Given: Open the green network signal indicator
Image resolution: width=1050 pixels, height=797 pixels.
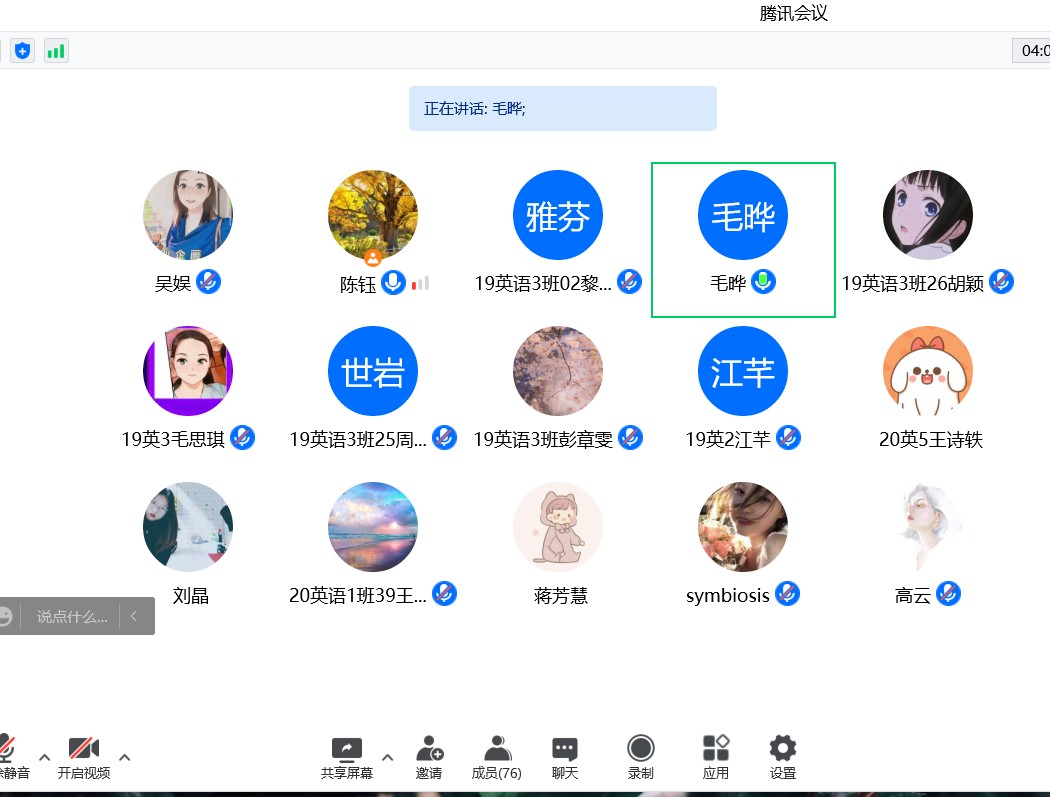Looking at the screenshot, I should click(56, 50).
